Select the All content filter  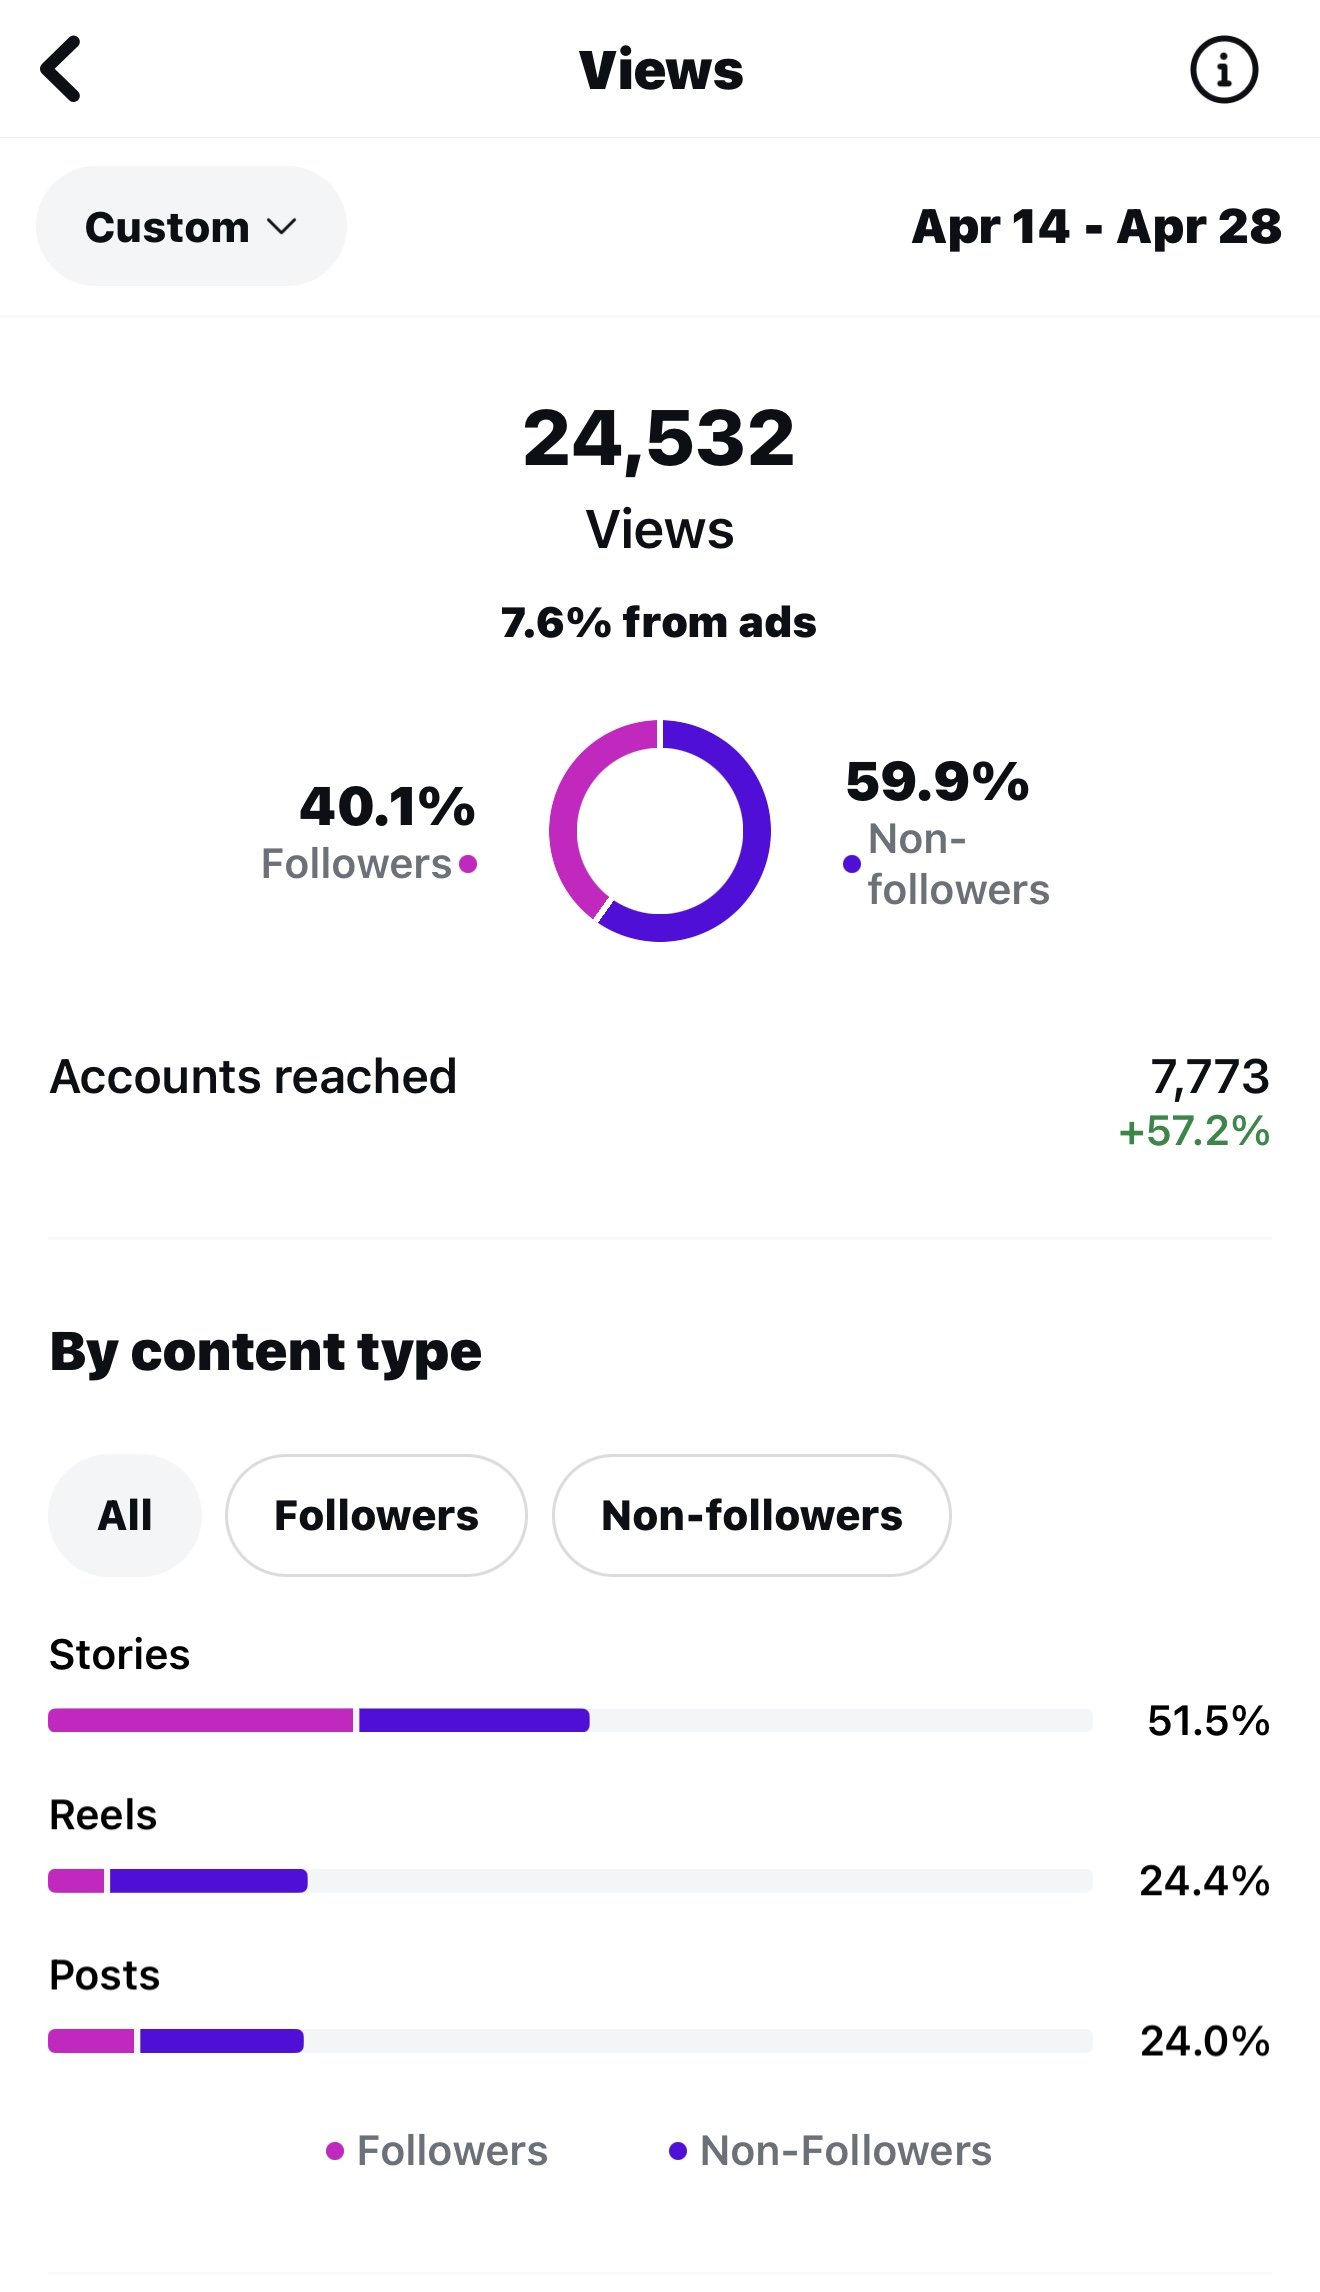125,1515
